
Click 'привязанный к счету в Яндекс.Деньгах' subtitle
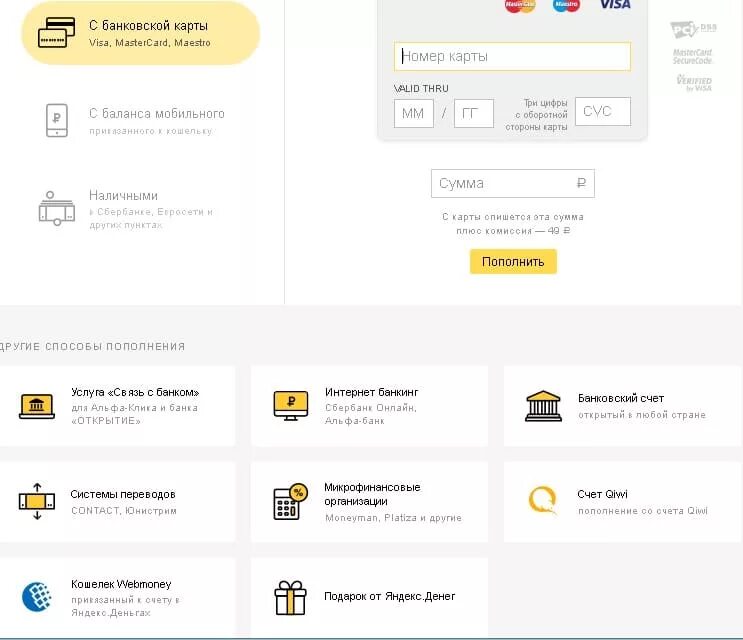(126, 606)
